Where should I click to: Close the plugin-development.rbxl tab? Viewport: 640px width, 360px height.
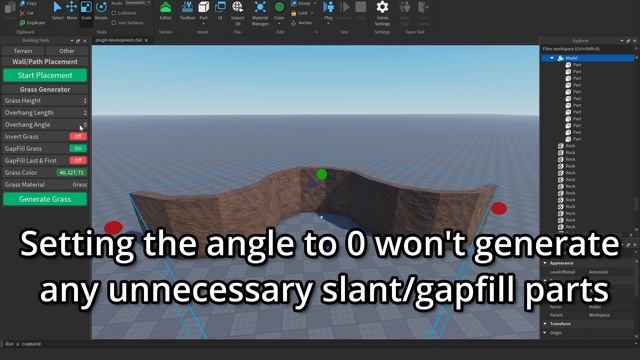pyautogui.click(x=147, y=40)
